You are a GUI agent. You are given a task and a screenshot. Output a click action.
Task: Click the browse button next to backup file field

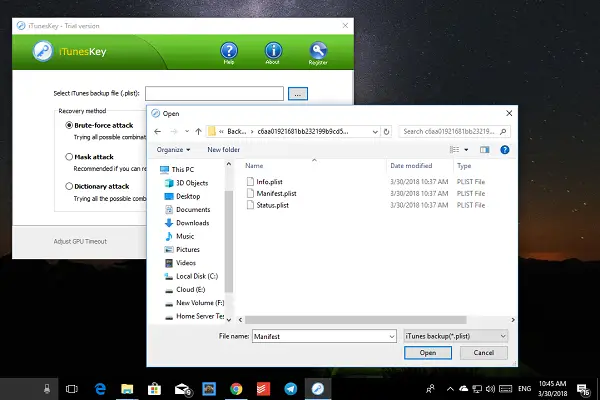pos(298,94)
